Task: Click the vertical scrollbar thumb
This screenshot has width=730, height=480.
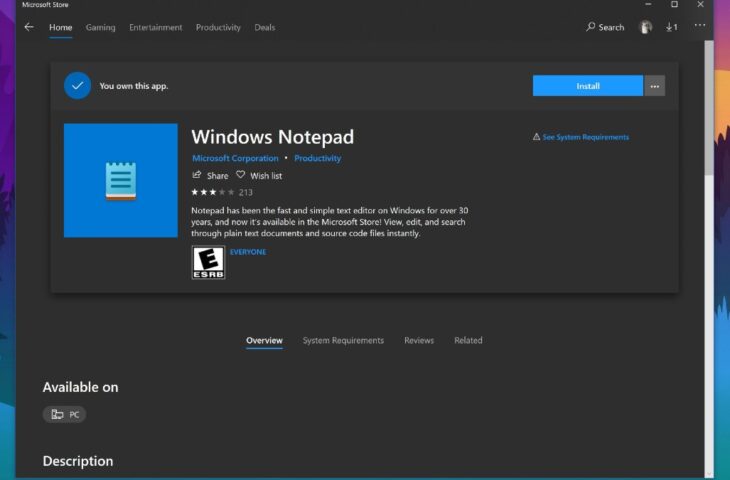Action: (x=709, y=108)
